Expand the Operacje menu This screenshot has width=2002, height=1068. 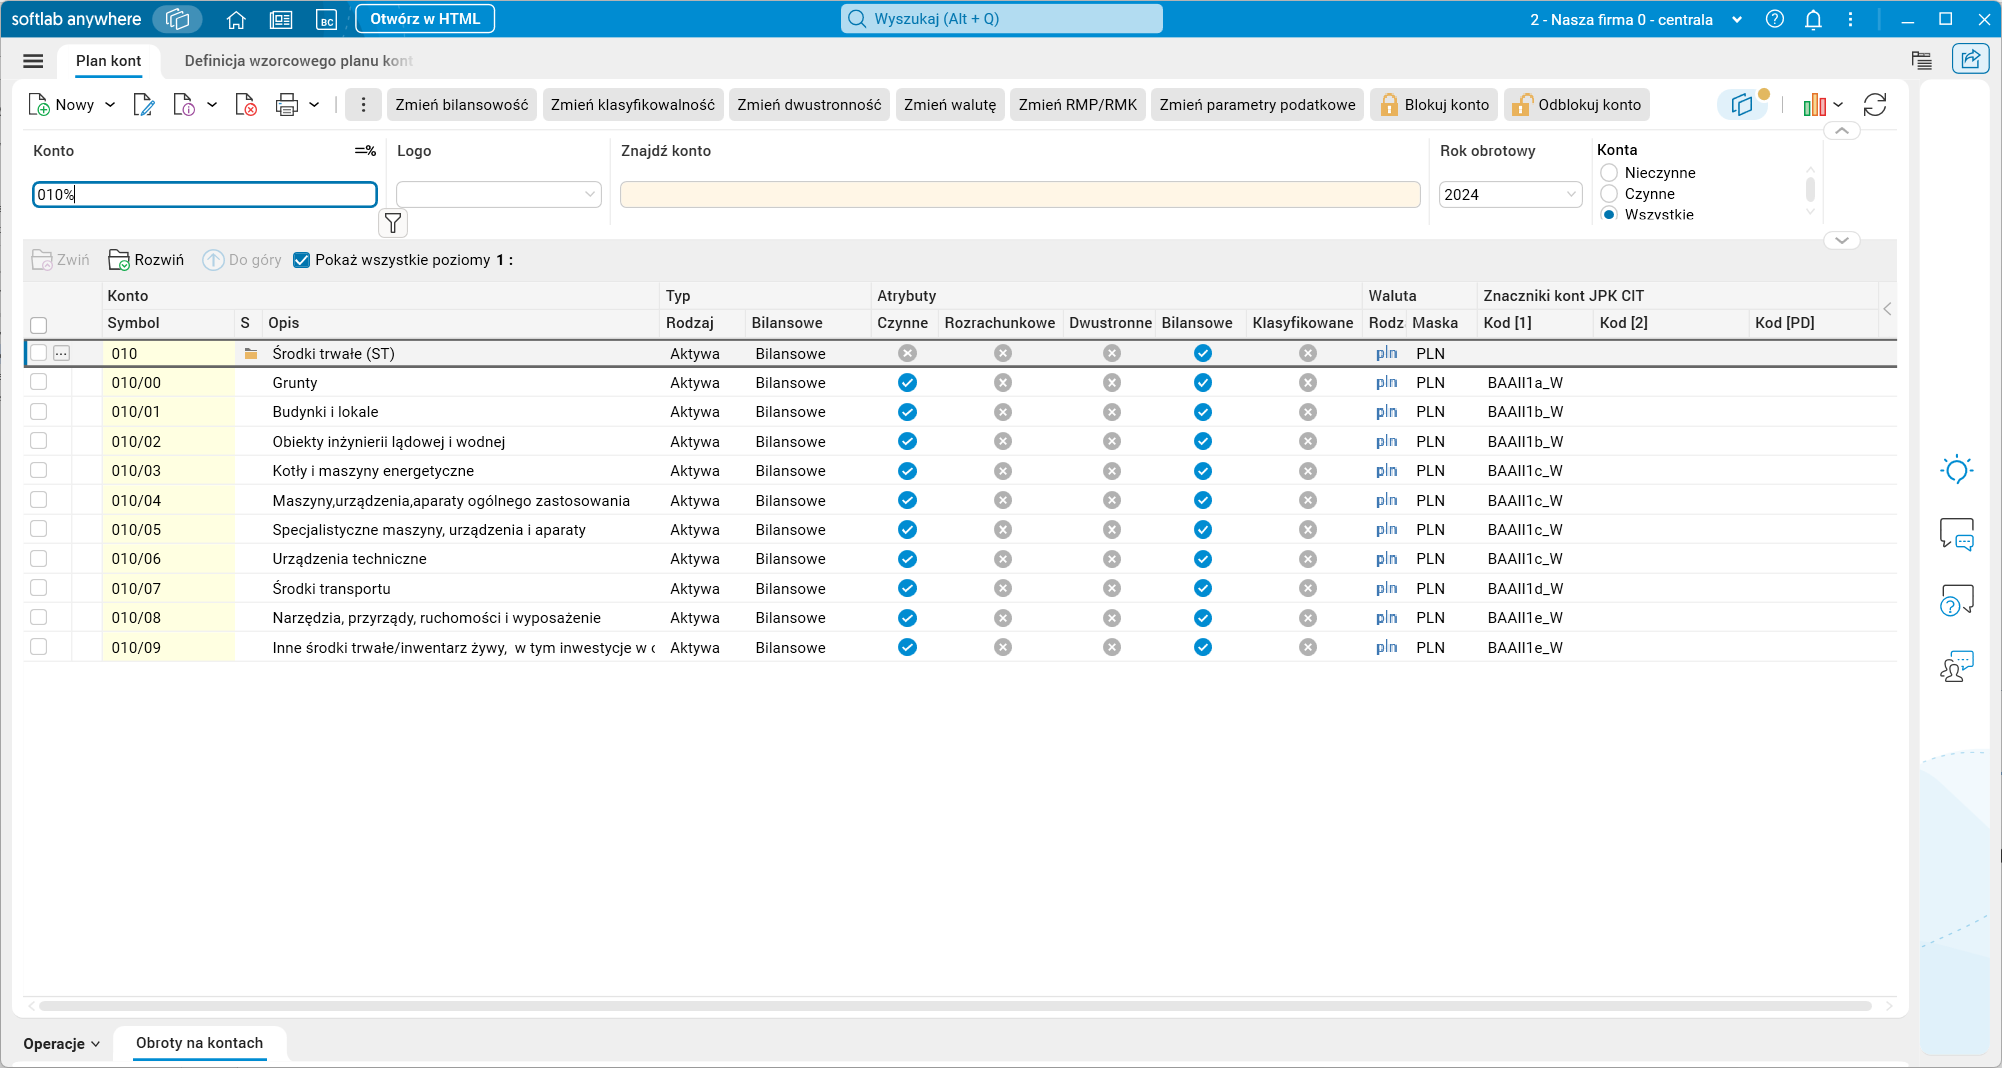click(62, 1043)
